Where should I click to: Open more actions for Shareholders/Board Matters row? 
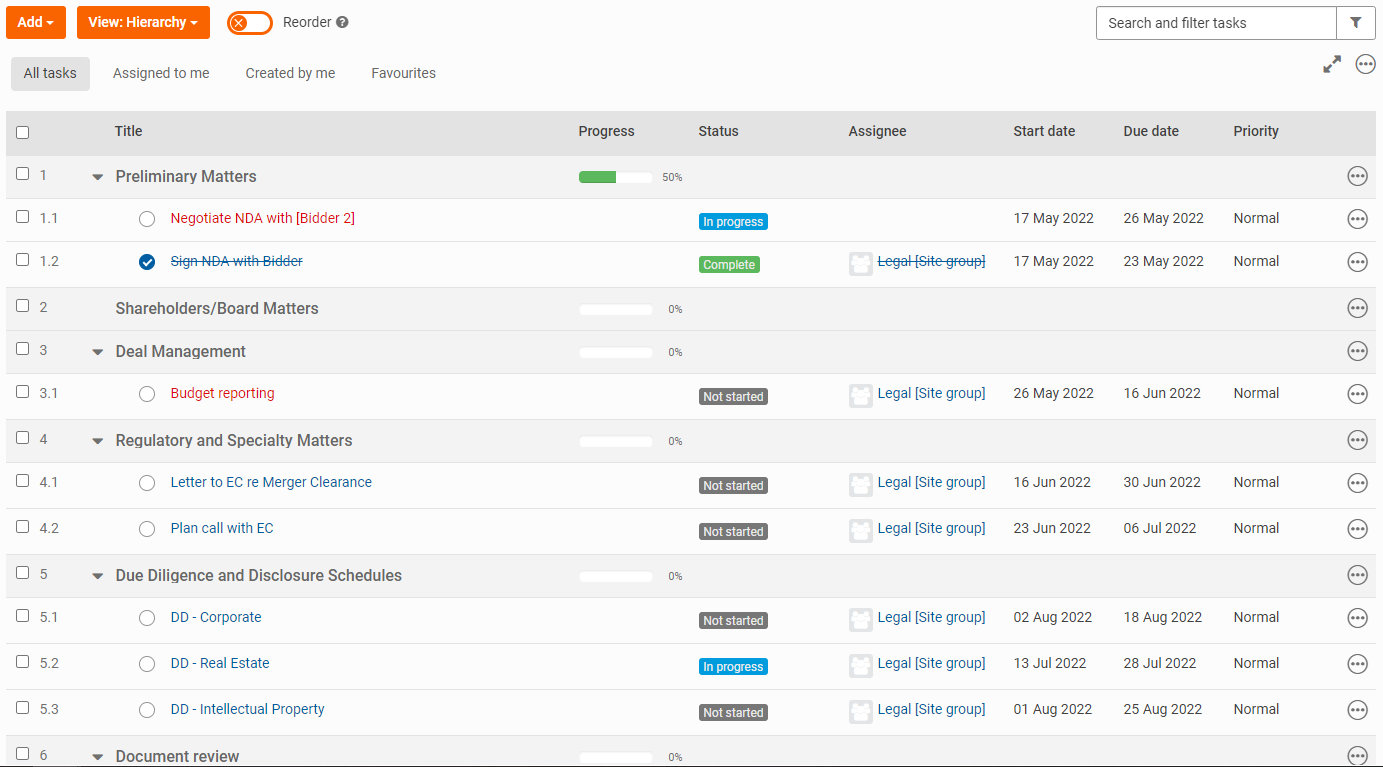[1357, 308]
